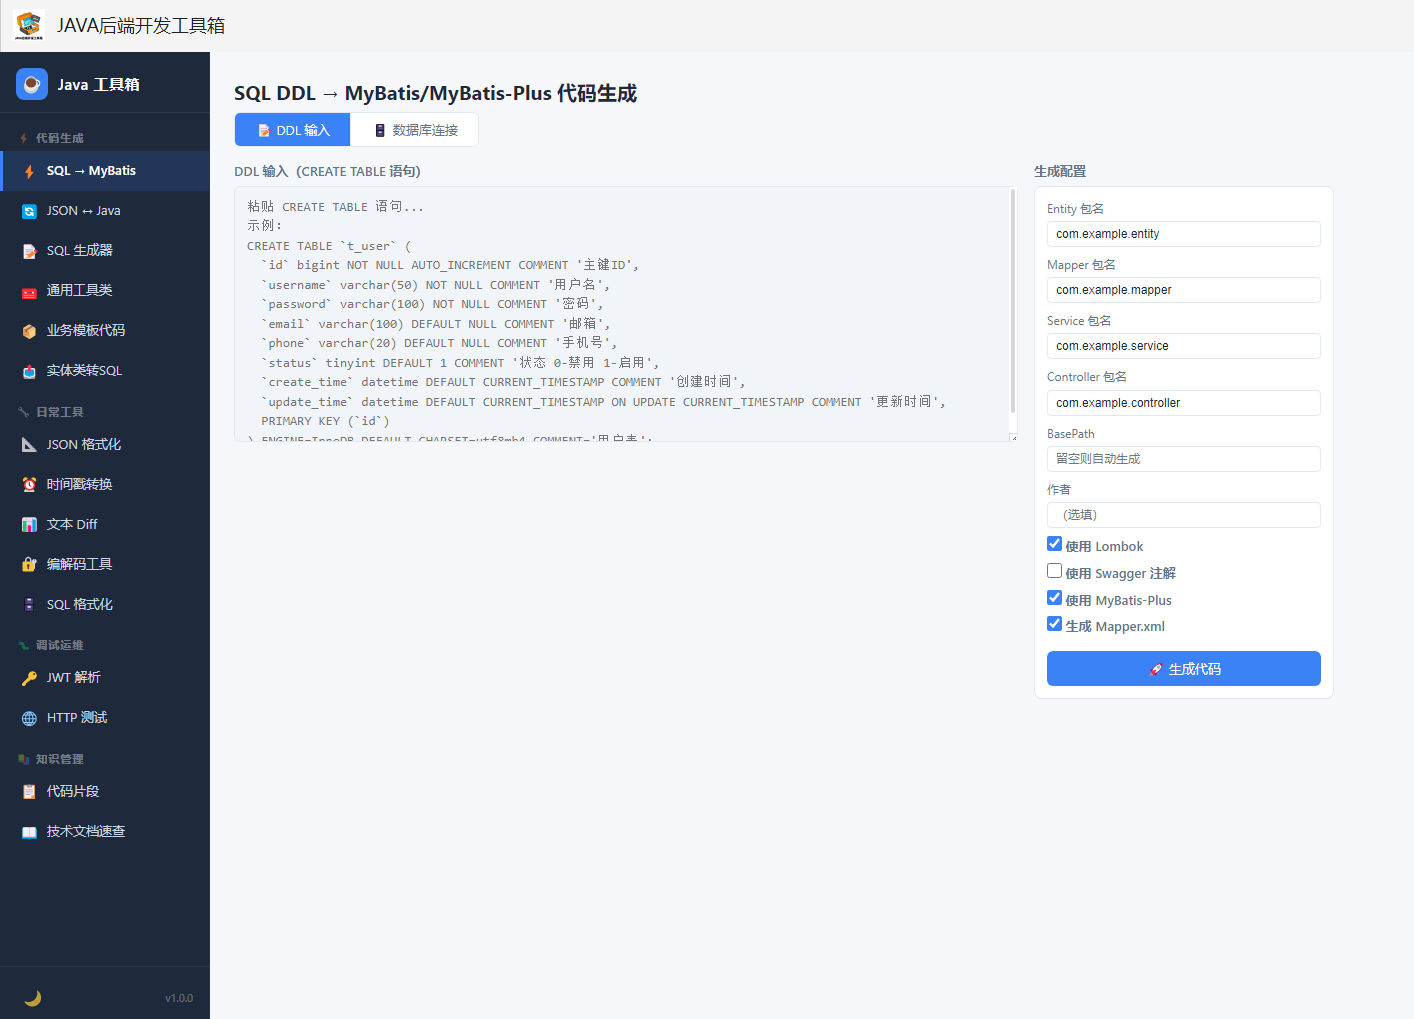Click the Java toolbox logo icon in sidebar header
The height and width of the screenshot is (1019, 1414).
[x=32, y=84]
